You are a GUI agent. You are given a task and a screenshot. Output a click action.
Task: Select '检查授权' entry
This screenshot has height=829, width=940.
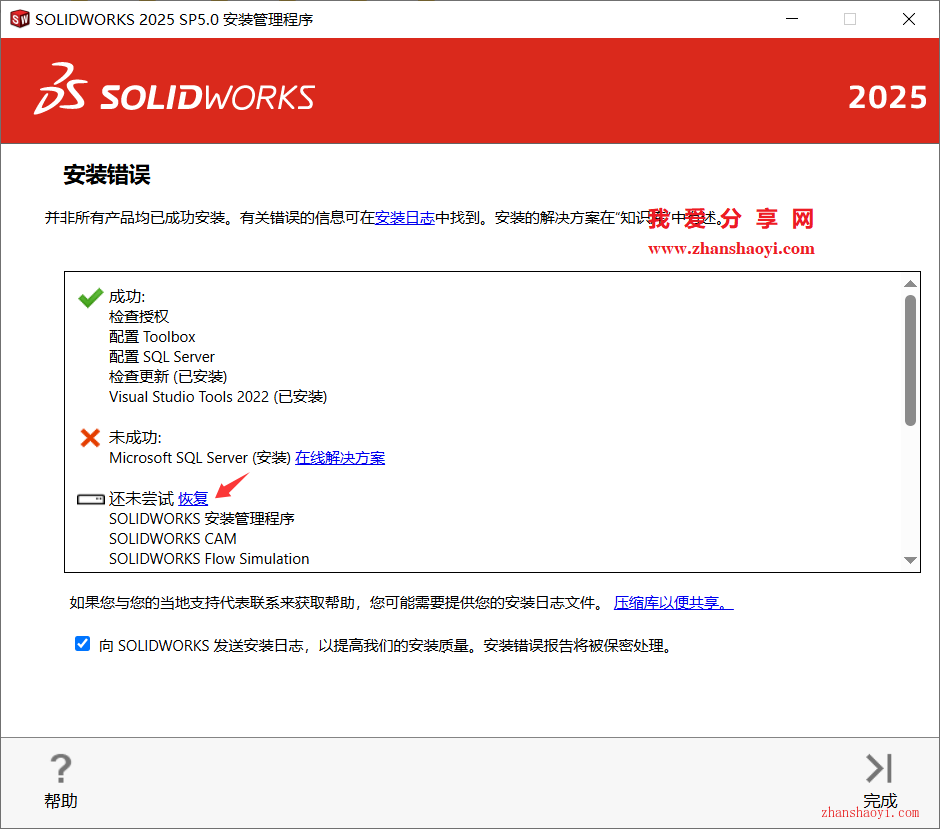139,316
